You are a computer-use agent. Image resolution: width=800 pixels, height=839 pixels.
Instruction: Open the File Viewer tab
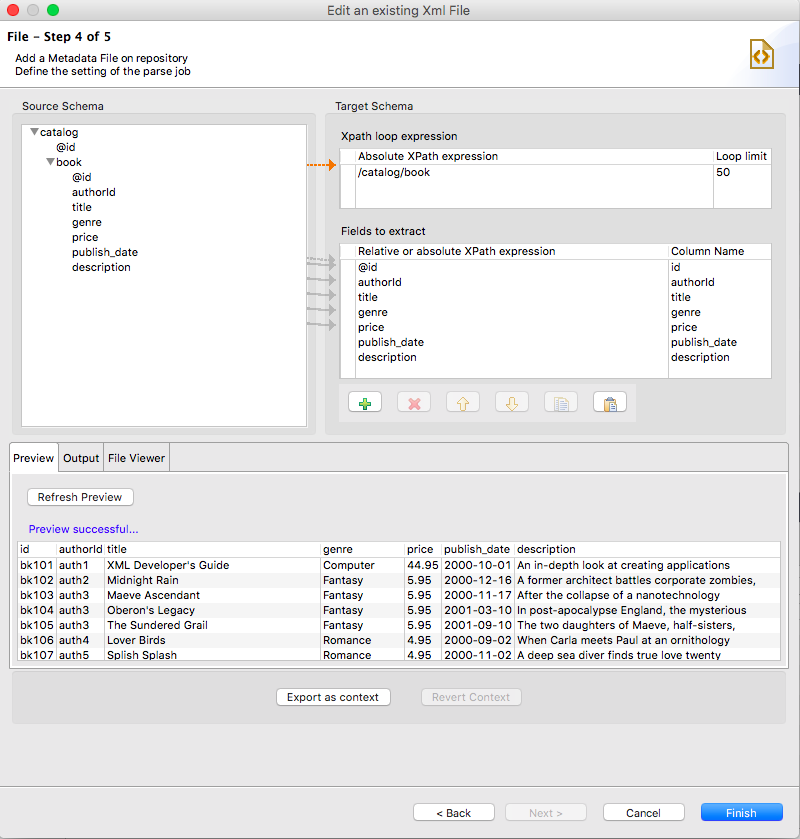click(x=136, y=457)
